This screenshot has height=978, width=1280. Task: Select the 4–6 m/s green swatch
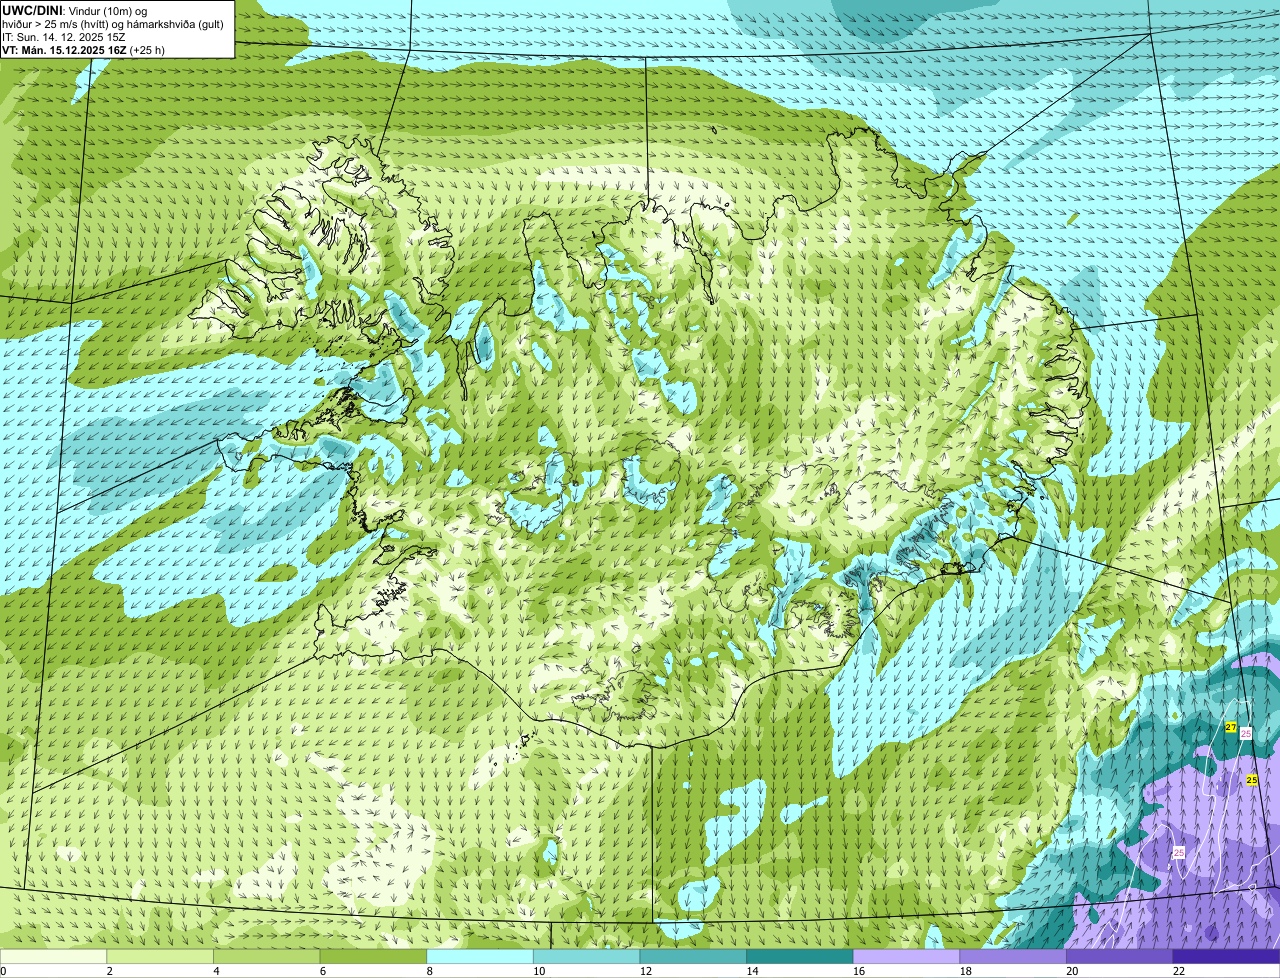tap(266, 956)
